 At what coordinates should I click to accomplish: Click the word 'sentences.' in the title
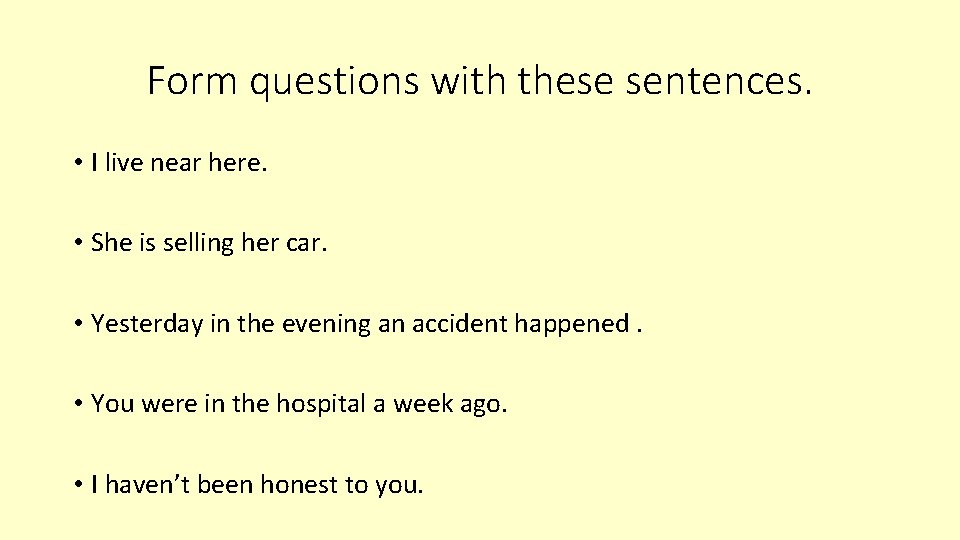click(719, 81)
